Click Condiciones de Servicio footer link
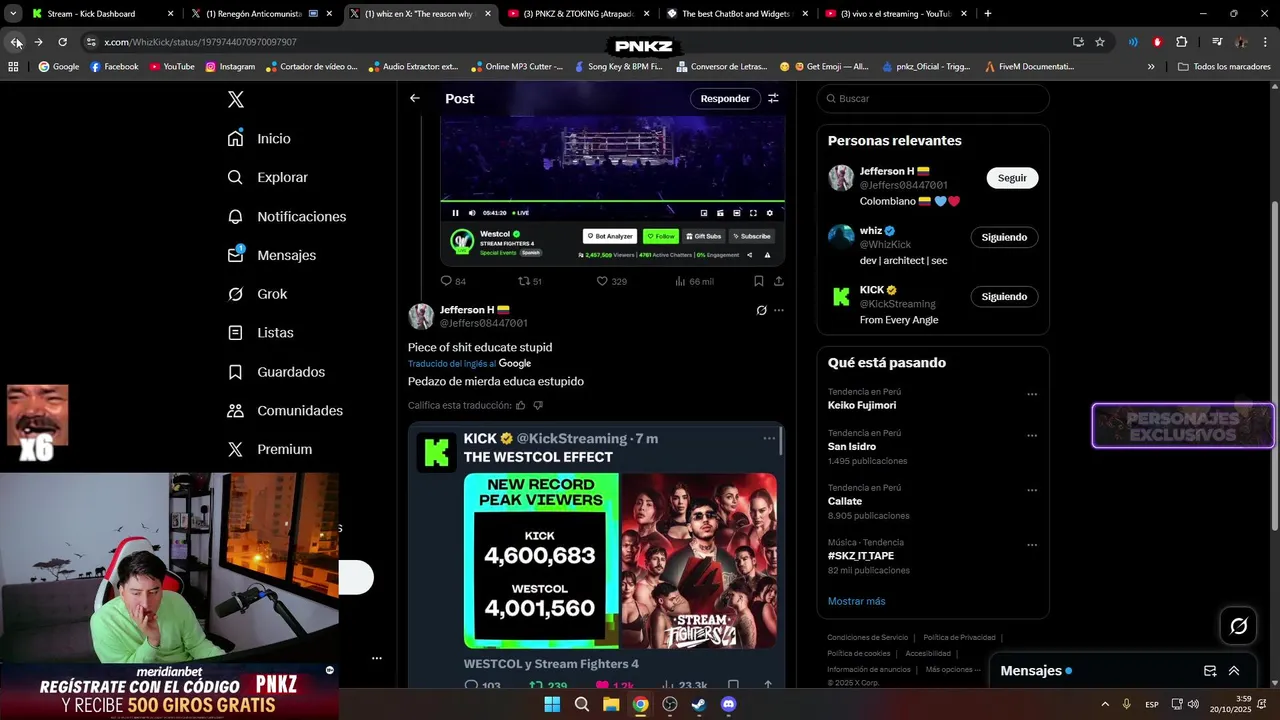1280x720 pixels. tap(867, 637)
